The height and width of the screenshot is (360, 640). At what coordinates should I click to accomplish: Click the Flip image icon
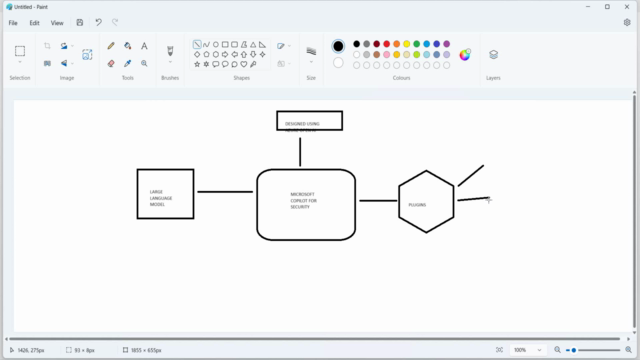(x=64, y=63)
